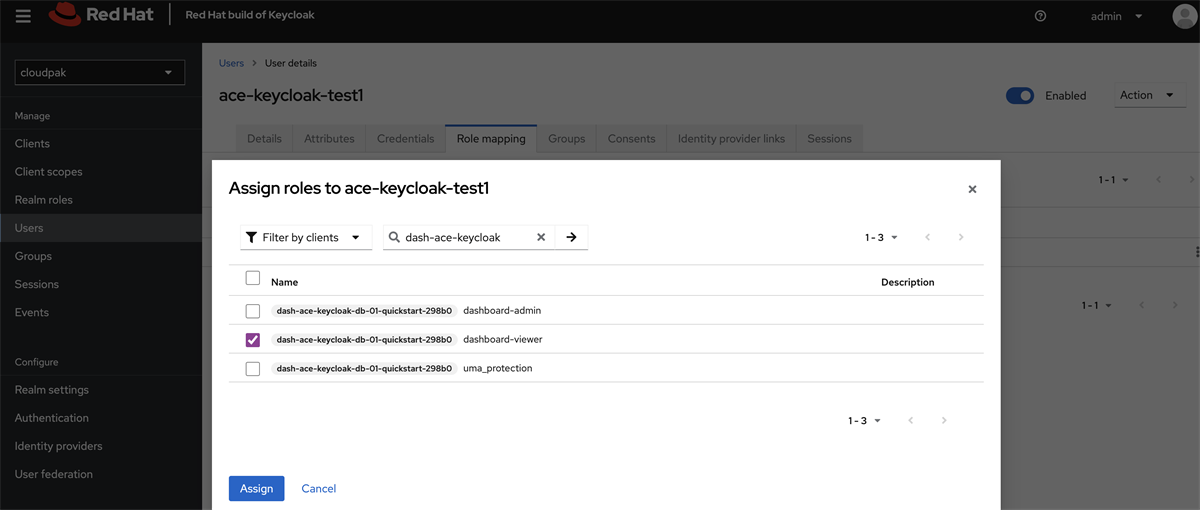The height and width of the screenshot is (510, 1200).
Task: Open the help question mark icon
Action: [x=1041, y=16]
